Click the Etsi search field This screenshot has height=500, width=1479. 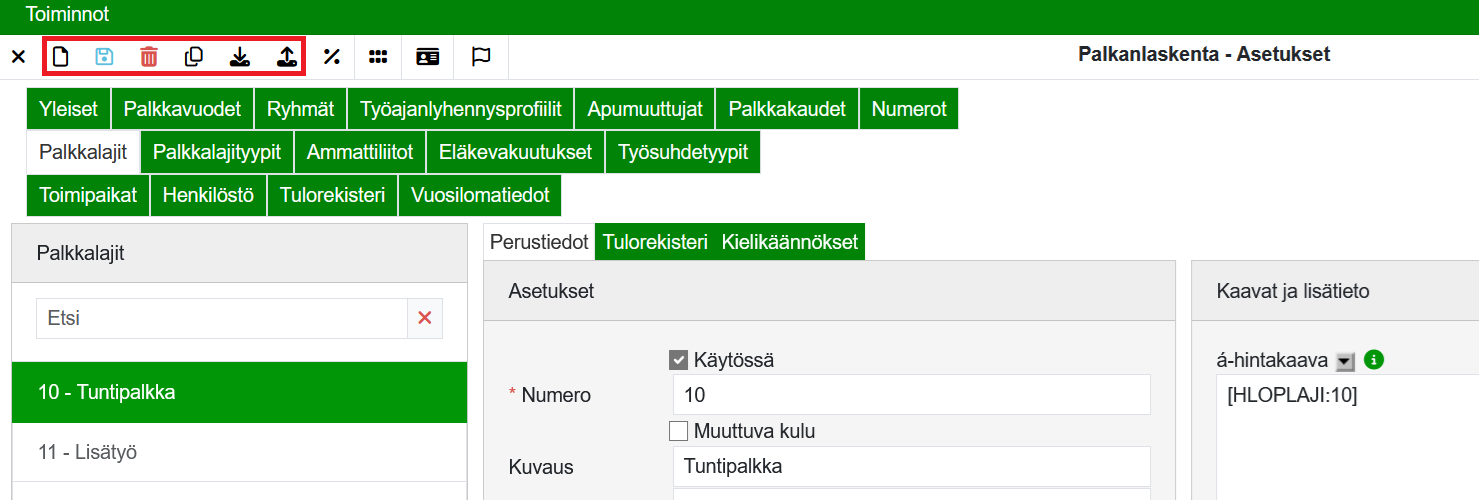[x=221, y=318]
